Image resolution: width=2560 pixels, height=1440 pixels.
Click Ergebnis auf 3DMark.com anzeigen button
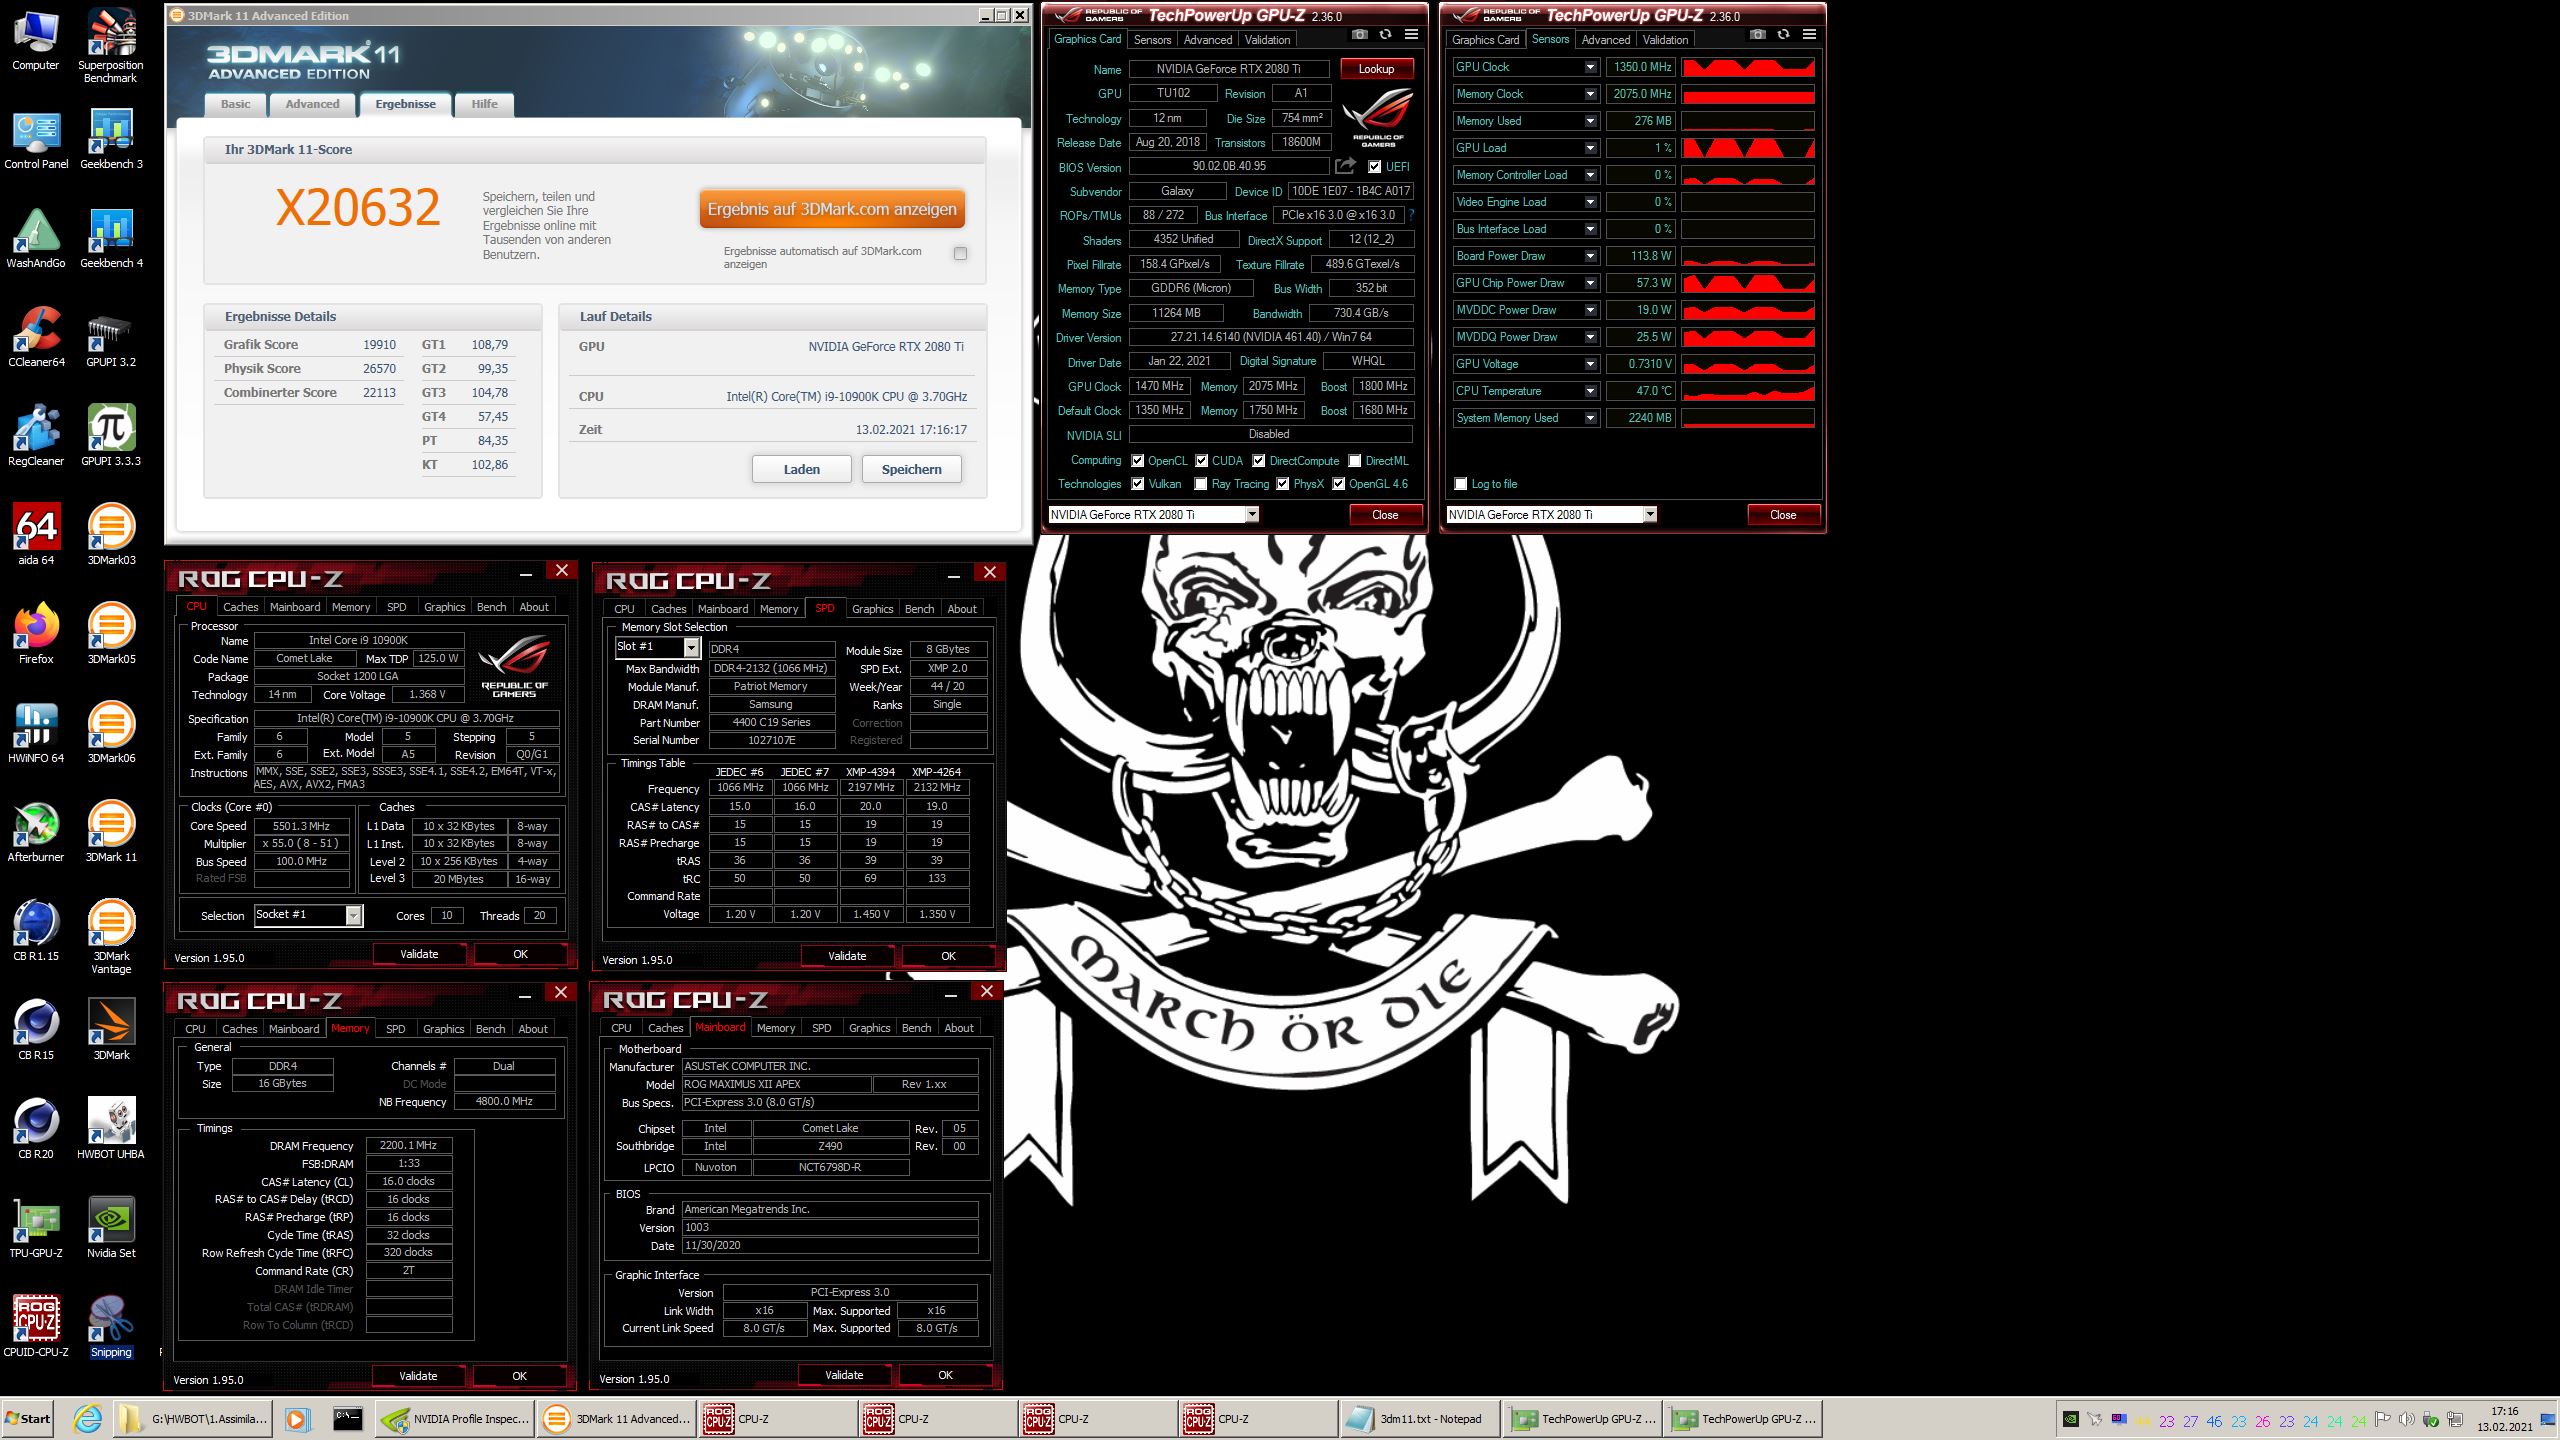pos(832,209)
